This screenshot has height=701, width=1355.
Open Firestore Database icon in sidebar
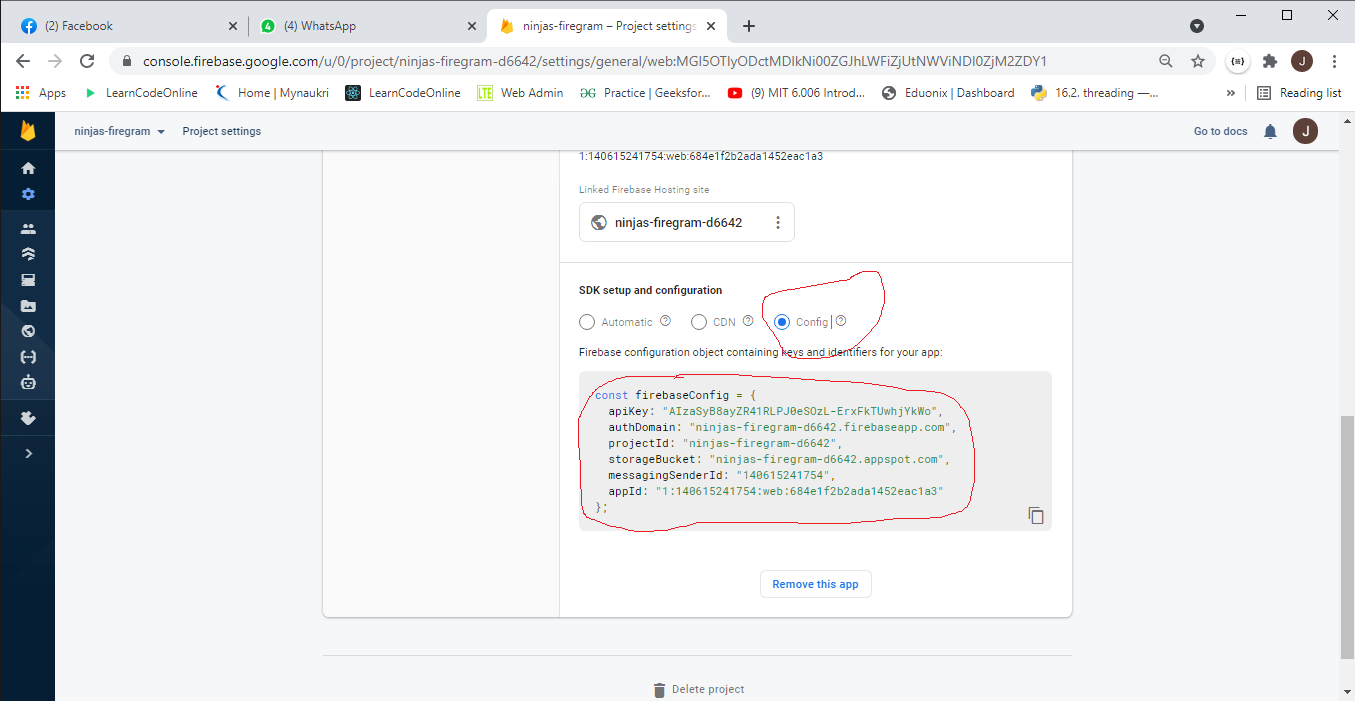click(x=28, y=254)
